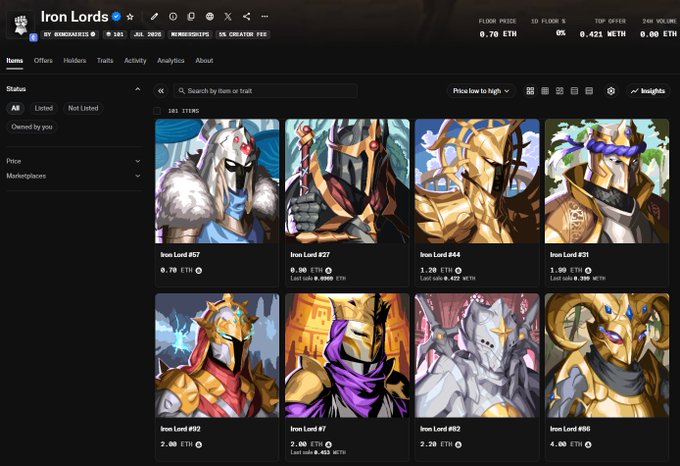
Task: Select the Not Listed status filter
Action: click(83, 108)
